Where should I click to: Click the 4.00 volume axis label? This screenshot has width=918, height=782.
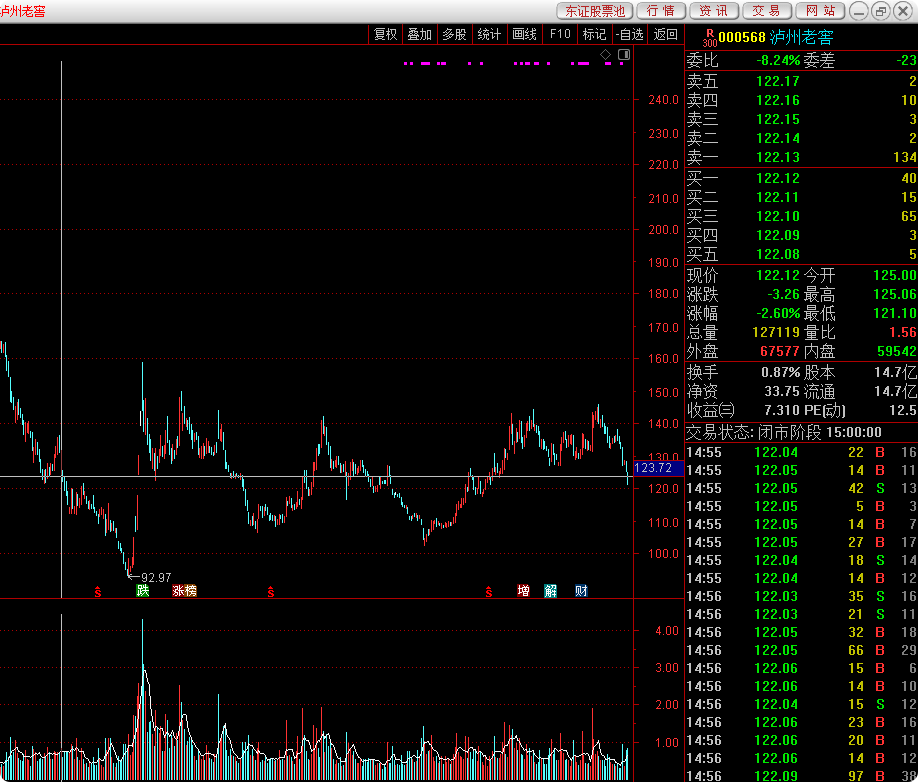(666, 630)
